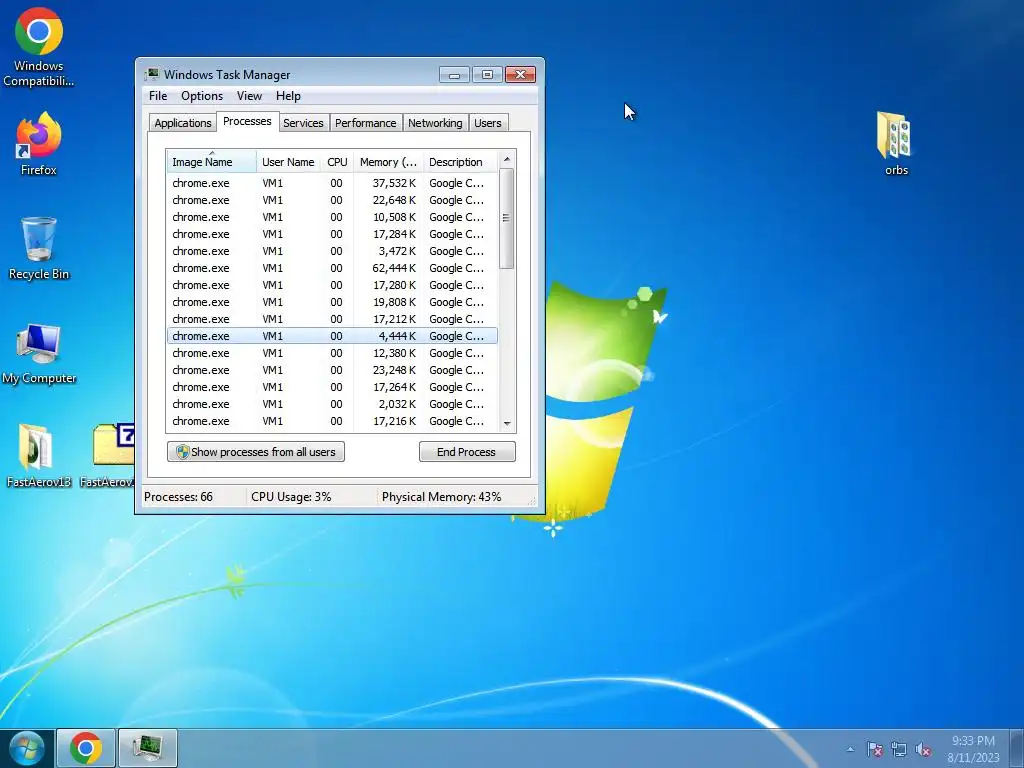Viewport: 1024px width, 768px height.
Task: Click the End Process button
Action: coord(467,452)
